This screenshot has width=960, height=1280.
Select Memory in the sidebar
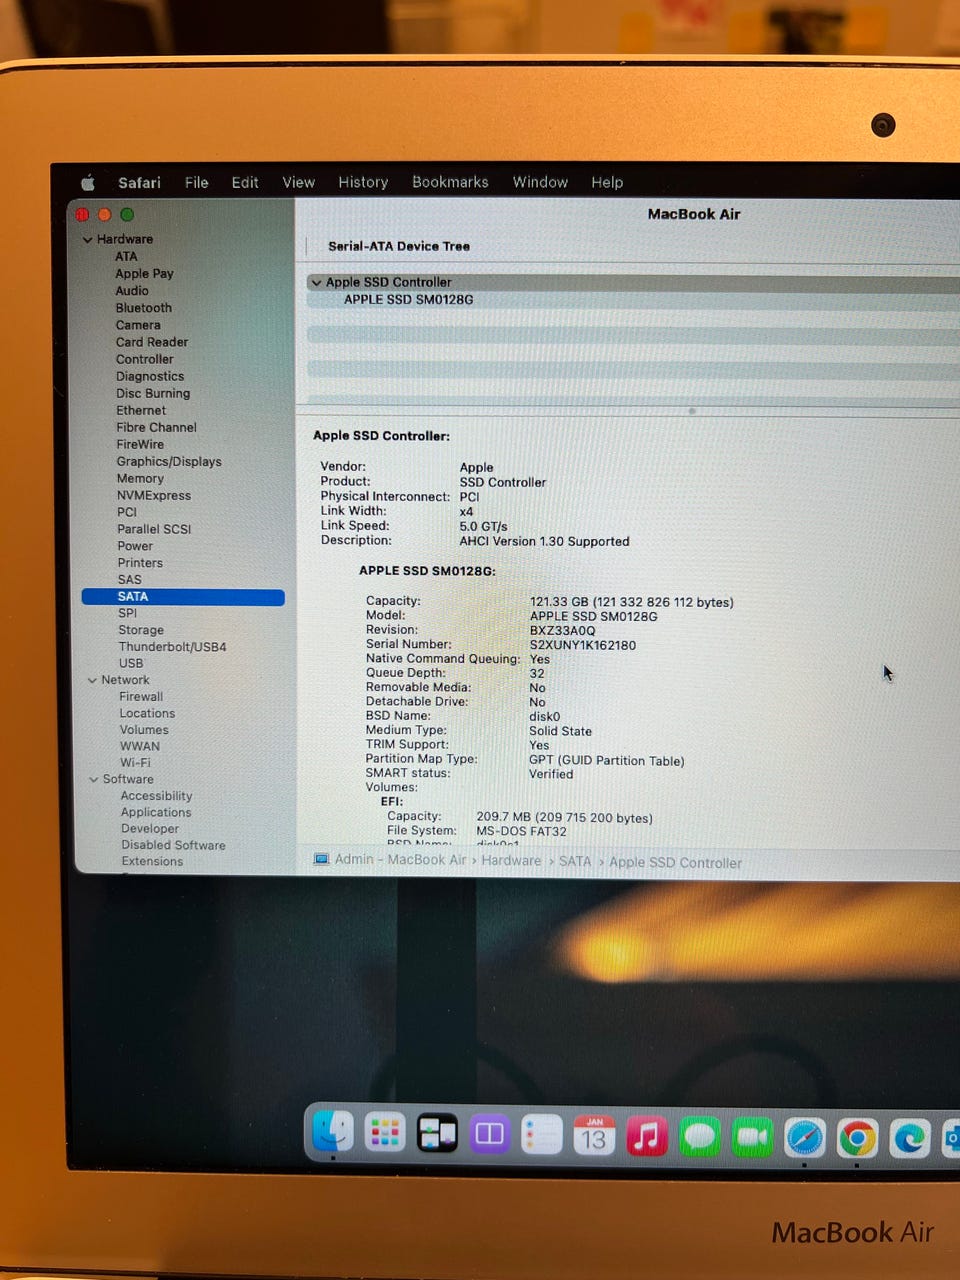[x=140, y=479]
